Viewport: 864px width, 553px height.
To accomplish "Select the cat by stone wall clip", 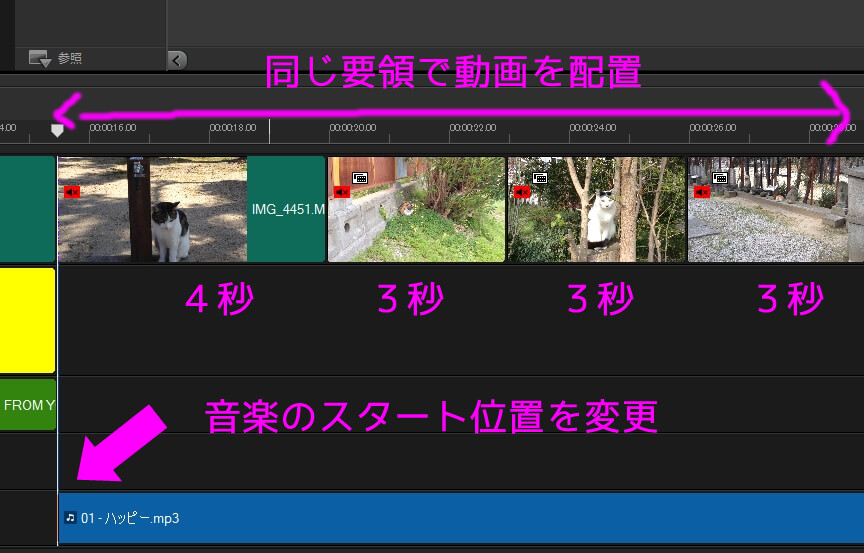I will coord(416,209).
